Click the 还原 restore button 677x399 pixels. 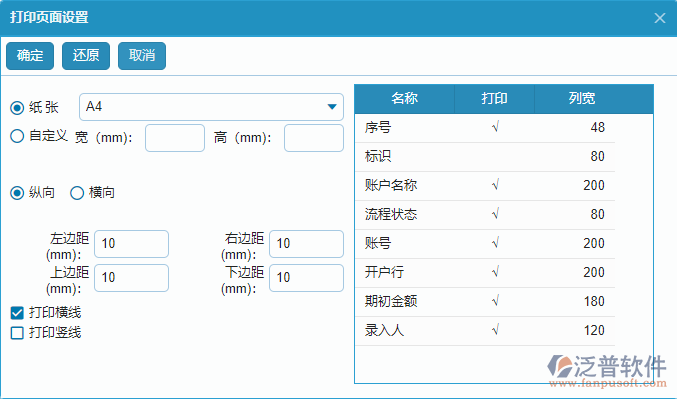point(86,56)
